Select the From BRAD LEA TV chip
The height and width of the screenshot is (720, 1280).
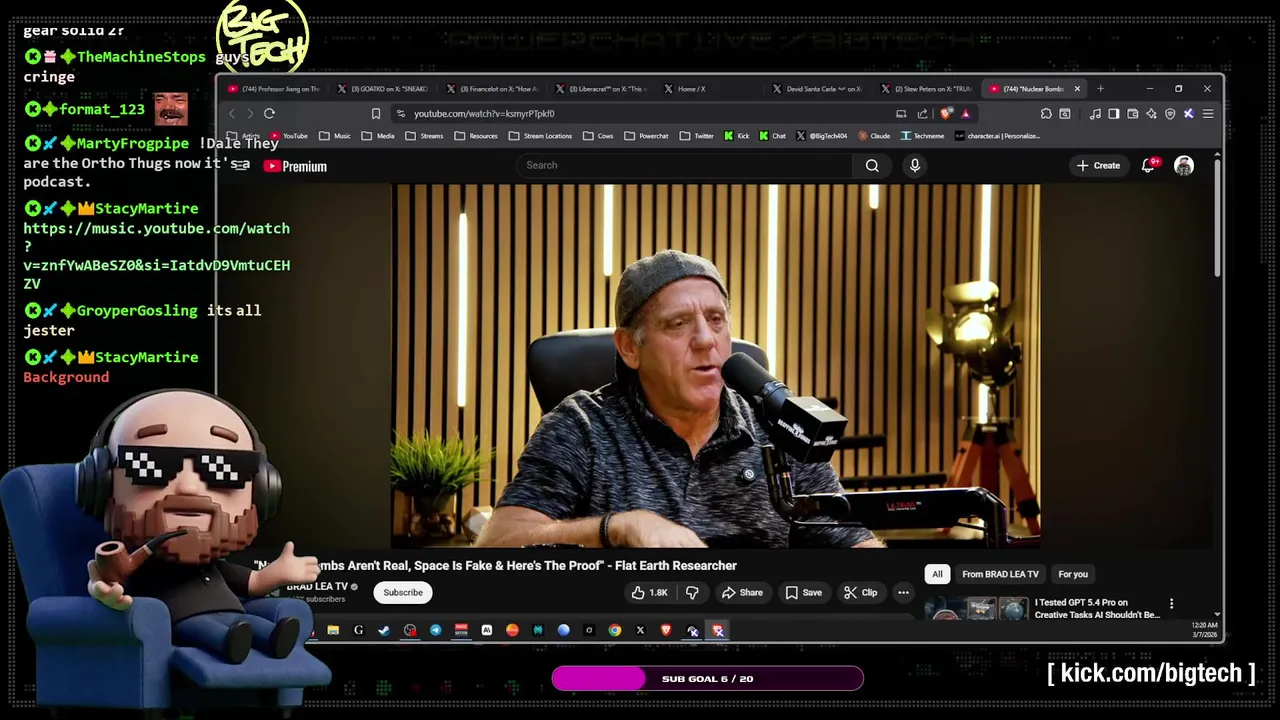coord(1000,574)
